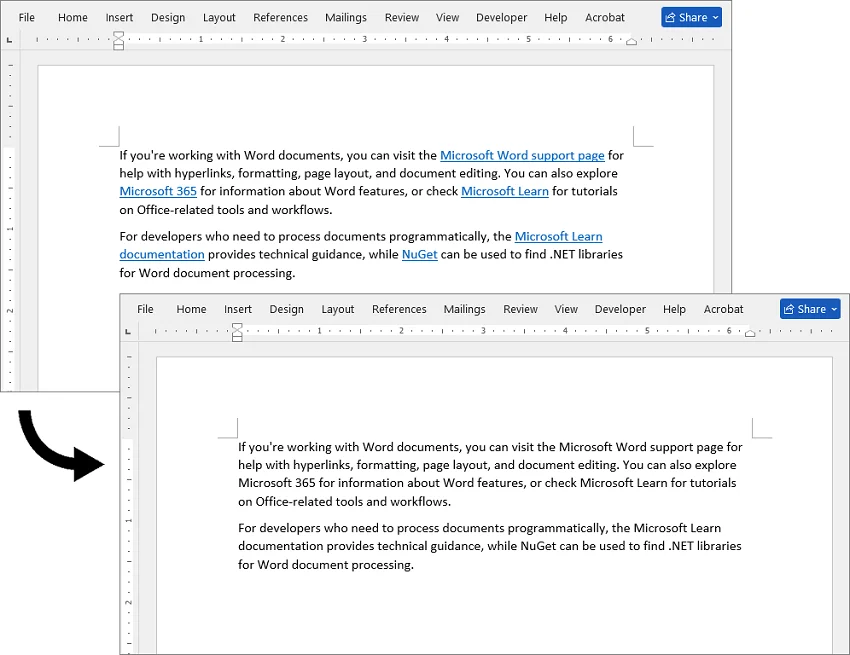Screen dimensions: 850x655
Task: Open Help tab in lower Word window
Action: [x=674, y=309]
